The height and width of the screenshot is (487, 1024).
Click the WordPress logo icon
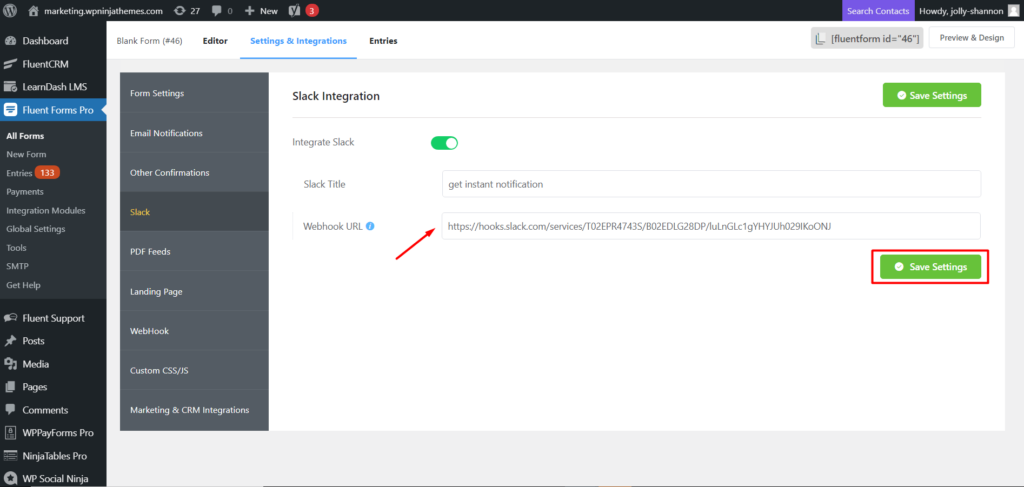tap(10, 10)
